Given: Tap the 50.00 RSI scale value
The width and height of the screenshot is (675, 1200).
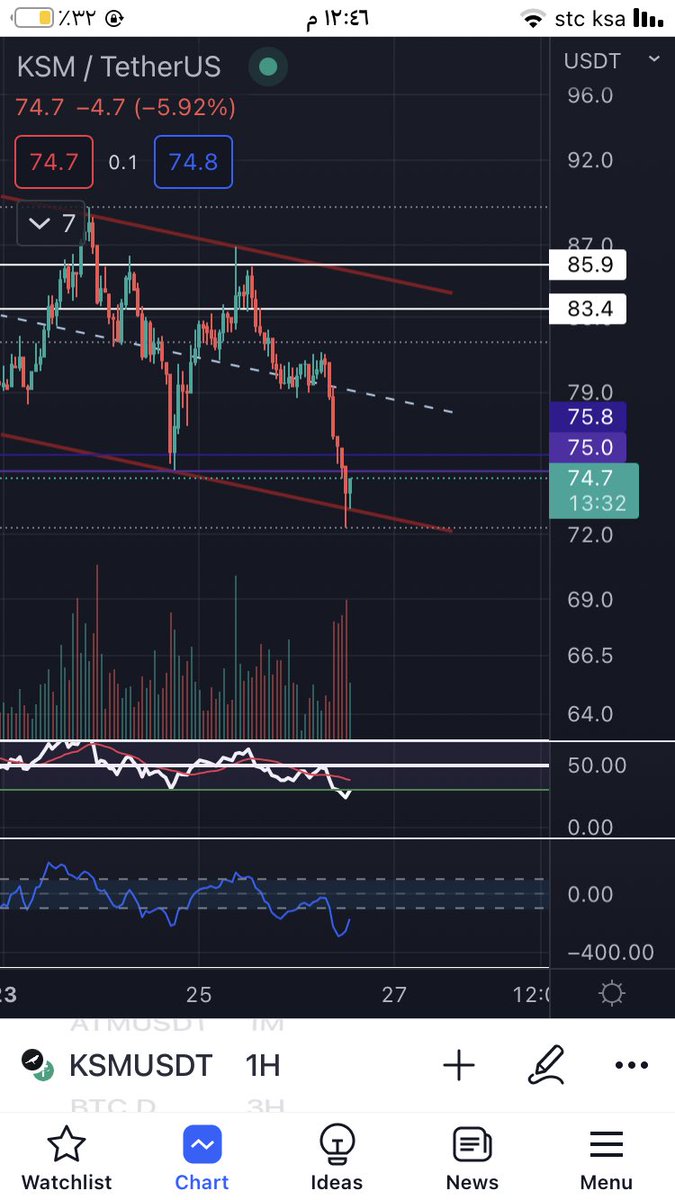Looking at the screenshot, I should [597, 766].
